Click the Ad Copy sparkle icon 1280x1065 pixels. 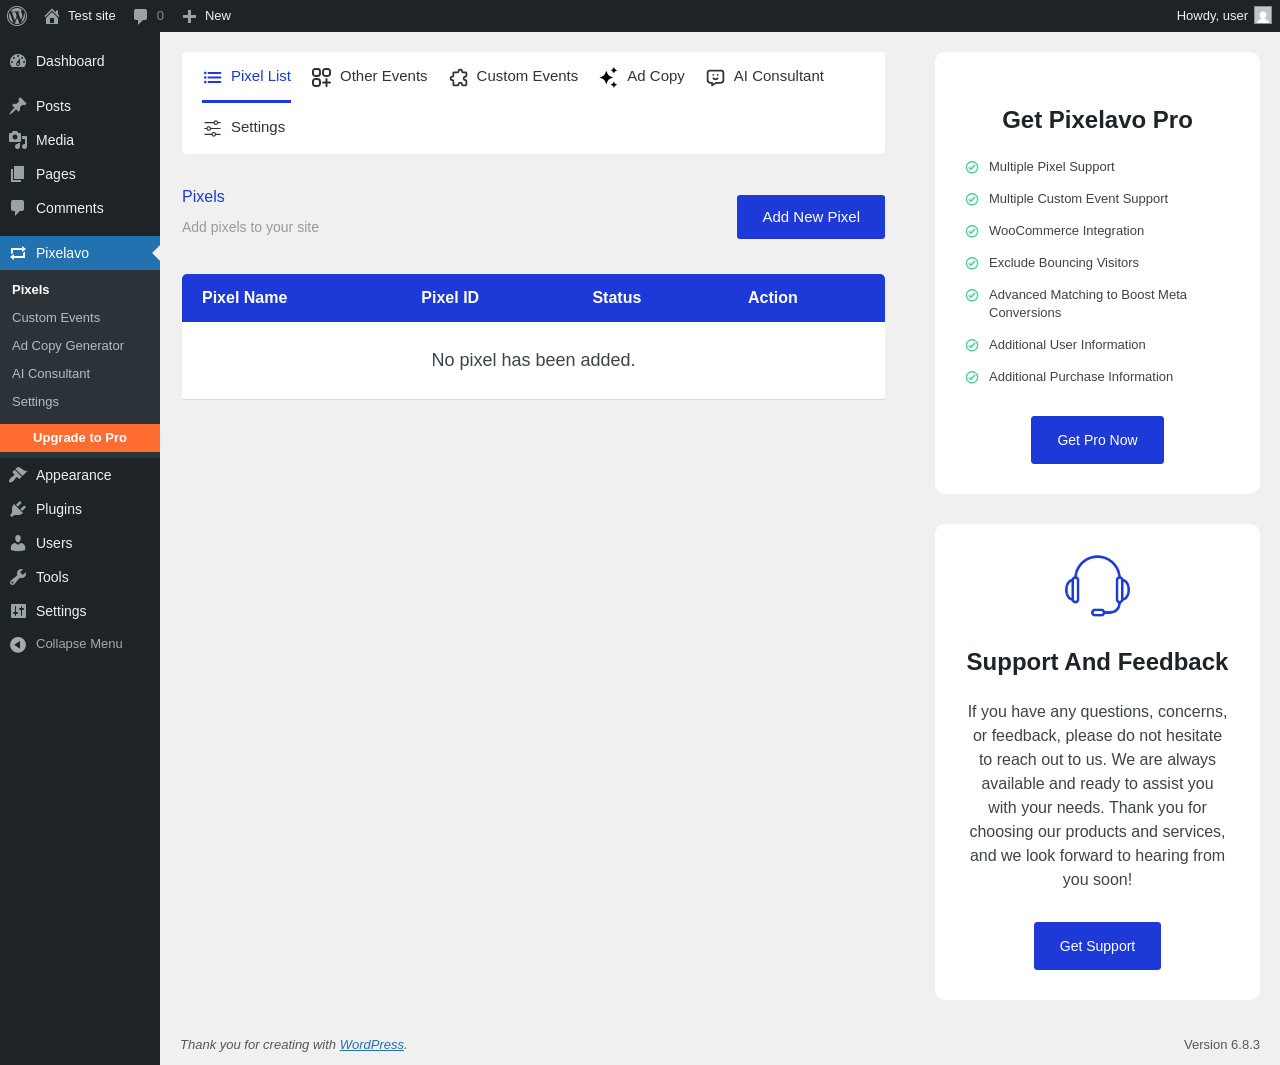pos(608,77)
